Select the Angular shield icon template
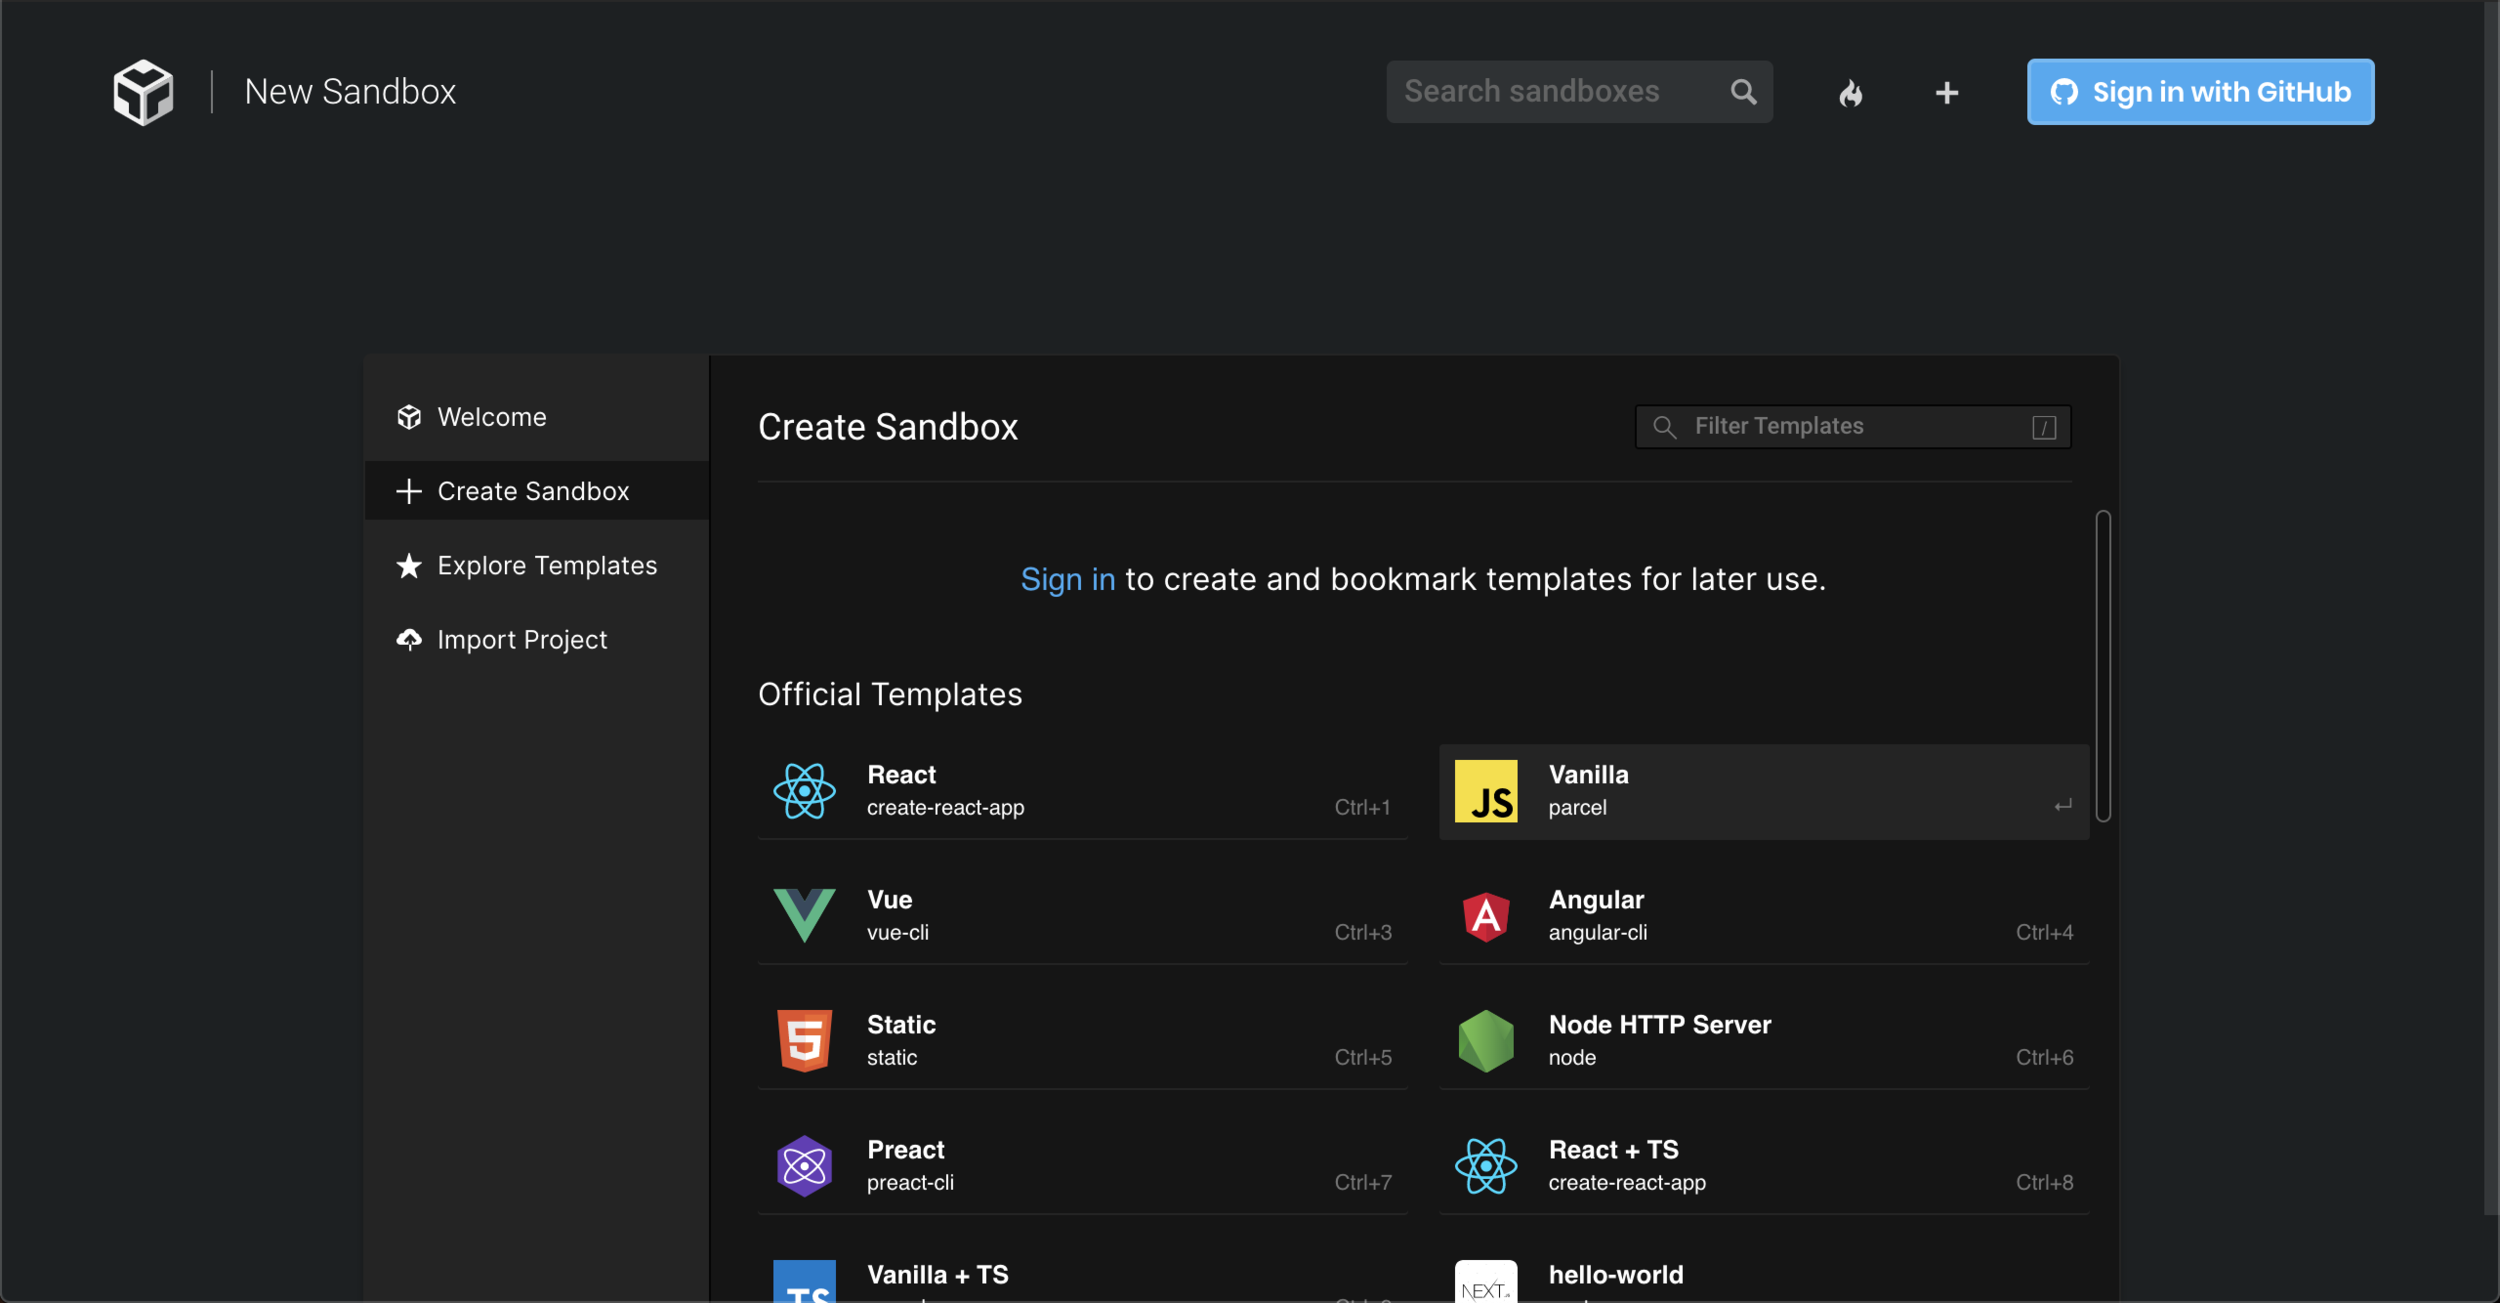 [1485, 915]
